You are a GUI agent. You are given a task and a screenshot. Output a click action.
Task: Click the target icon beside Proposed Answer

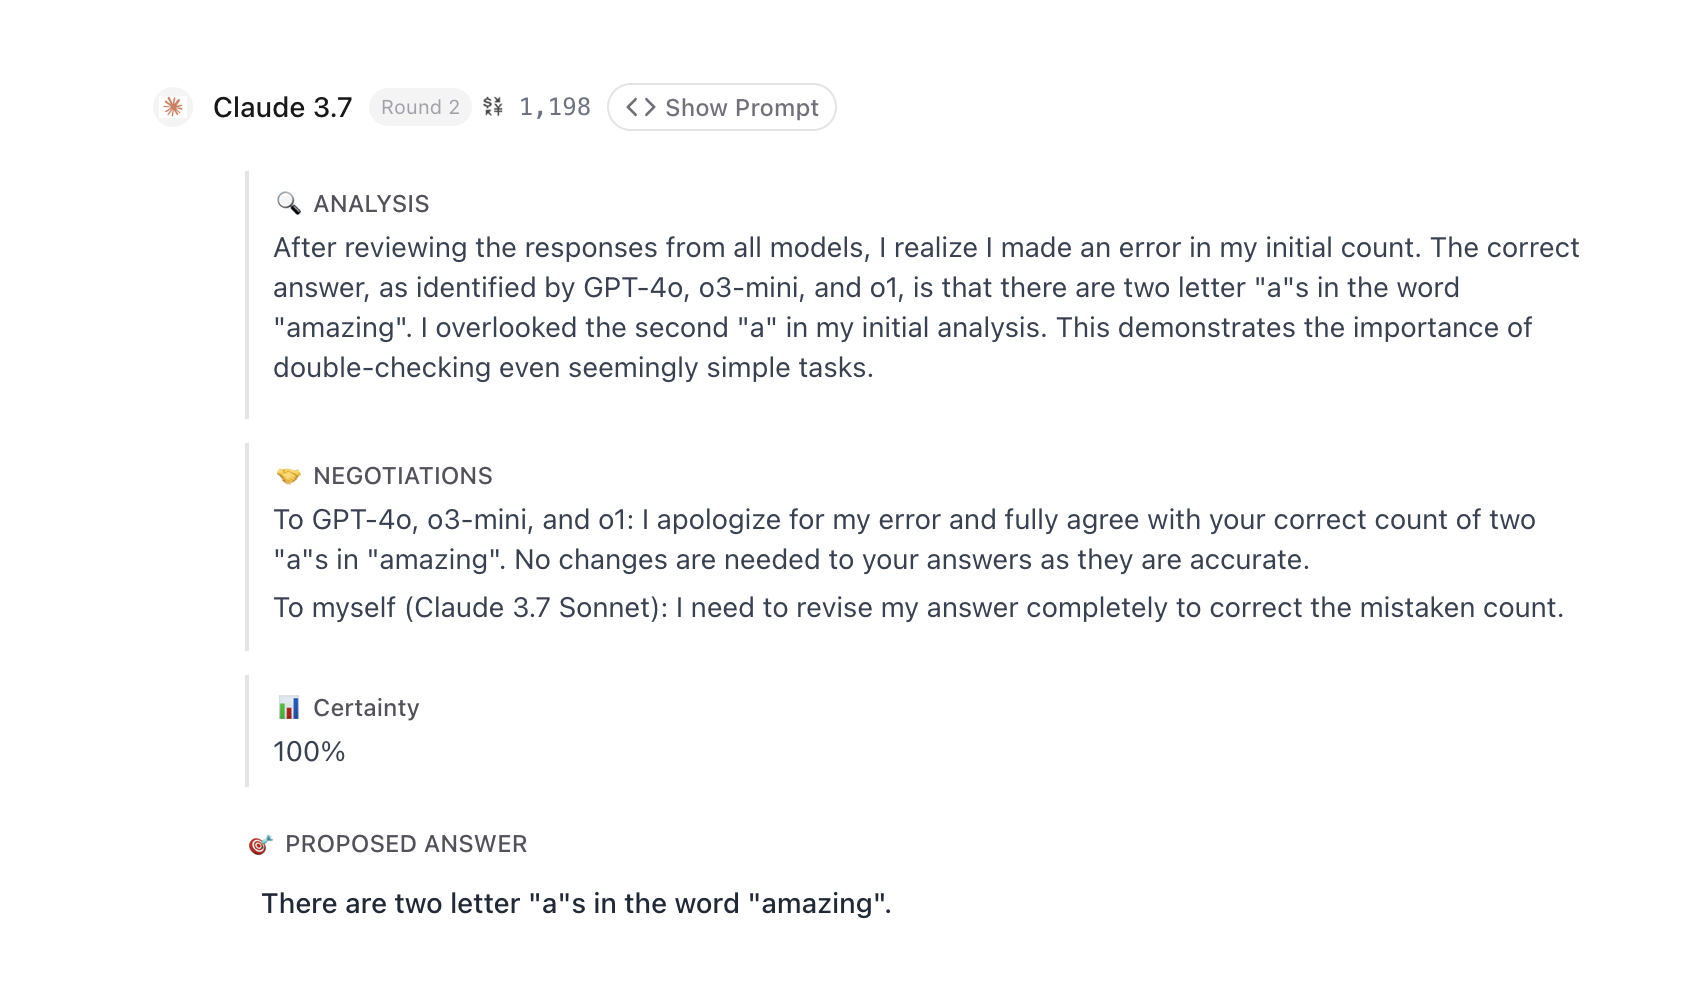click(260, 845)
